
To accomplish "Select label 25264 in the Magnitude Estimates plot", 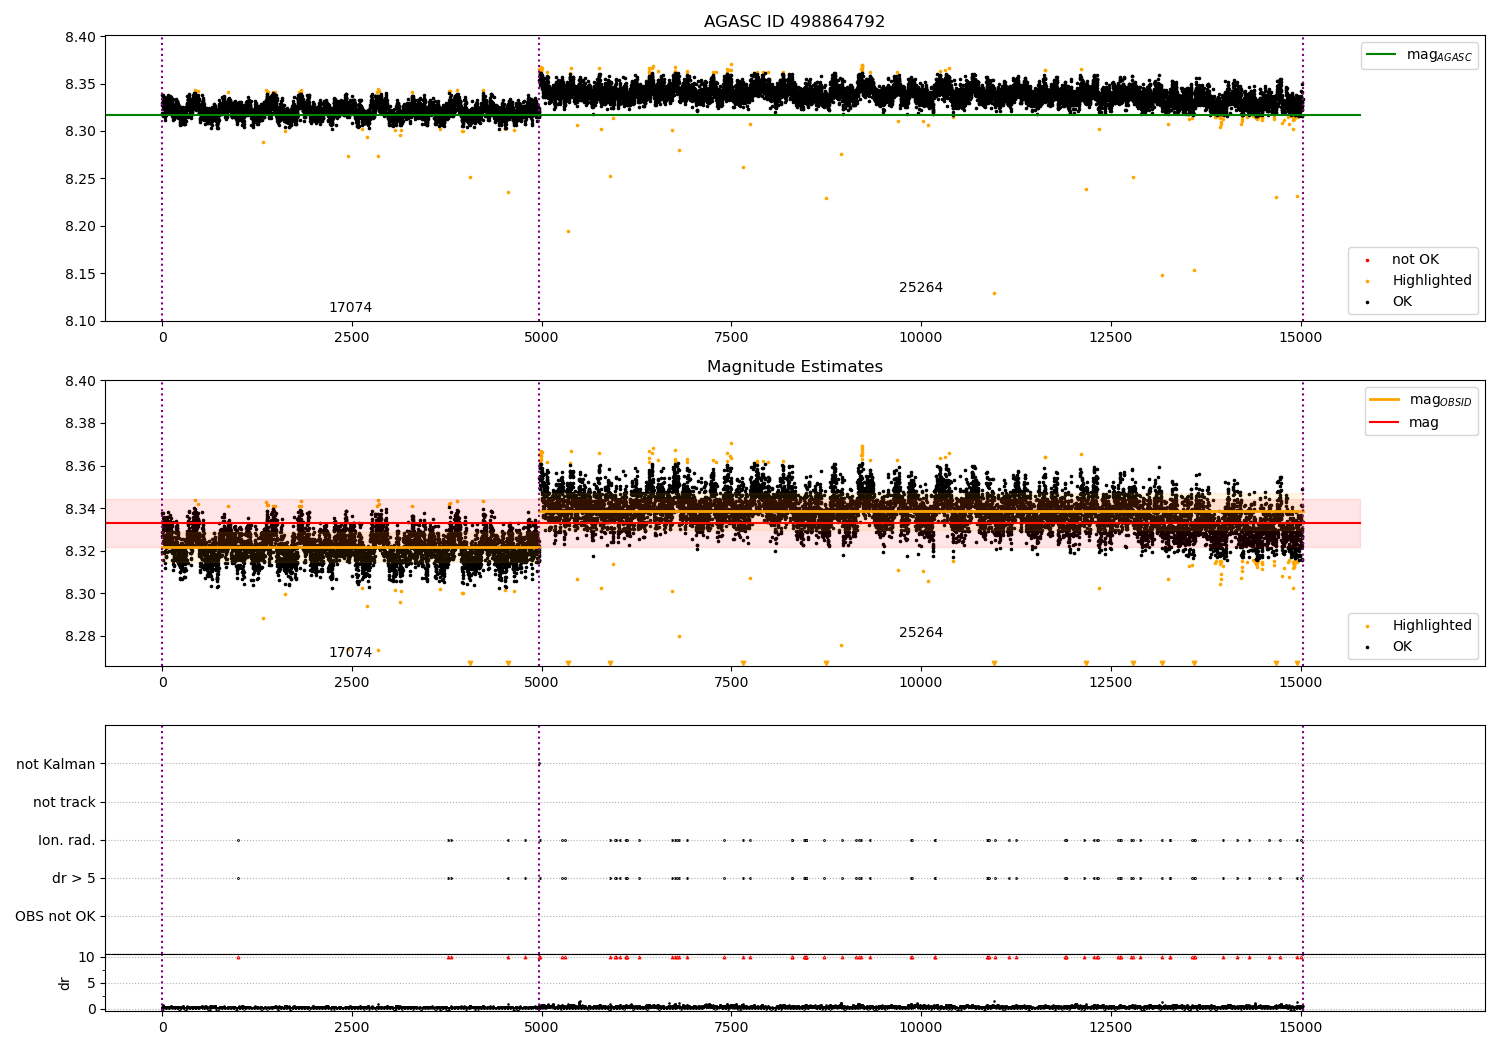I will click(921, 633).
